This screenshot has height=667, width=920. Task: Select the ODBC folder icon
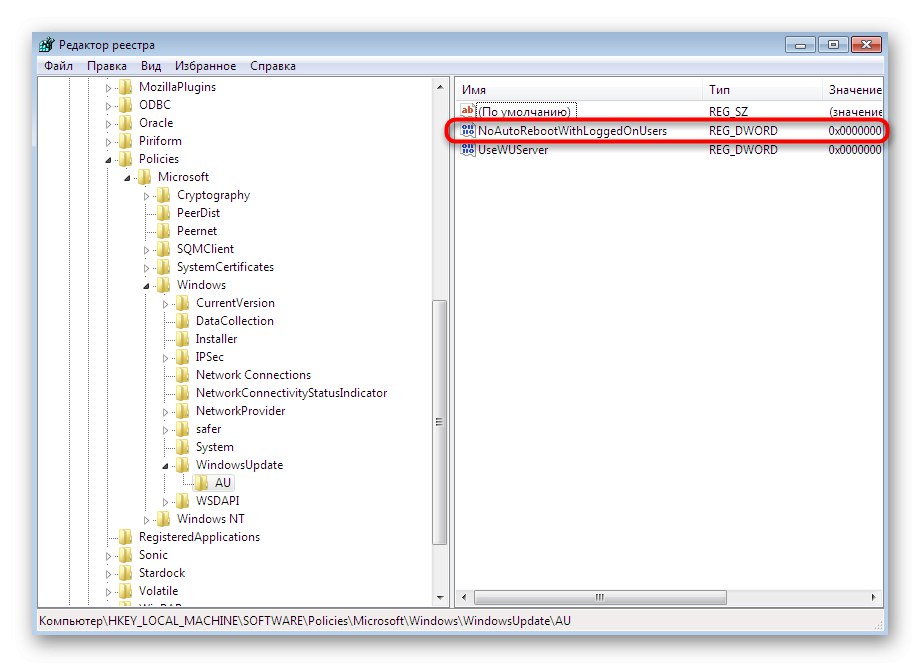126,105
